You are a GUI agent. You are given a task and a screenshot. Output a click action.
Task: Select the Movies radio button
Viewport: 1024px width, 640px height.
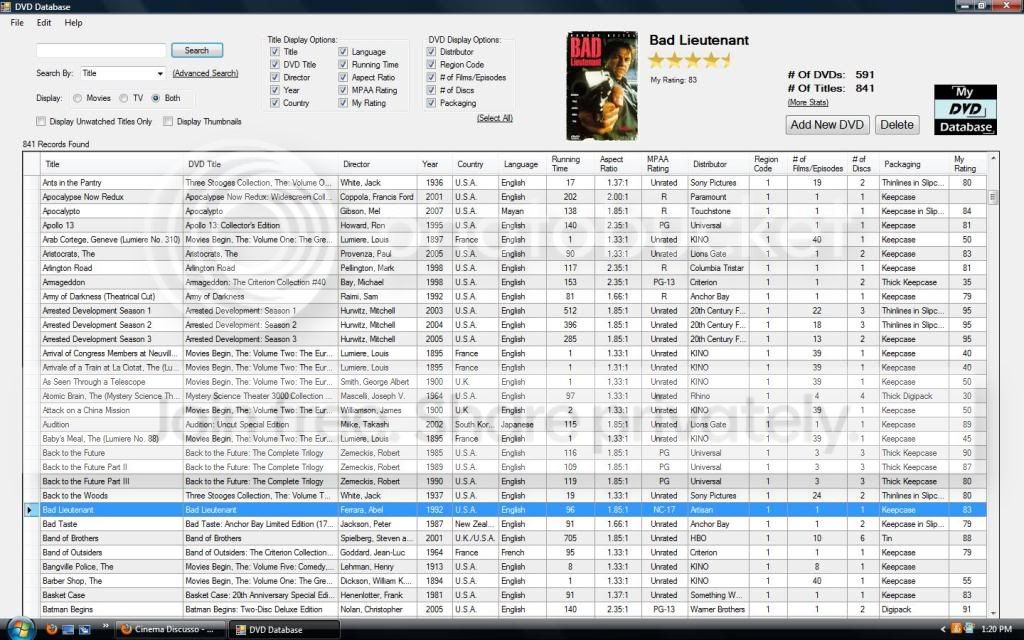tap(78, 98)
